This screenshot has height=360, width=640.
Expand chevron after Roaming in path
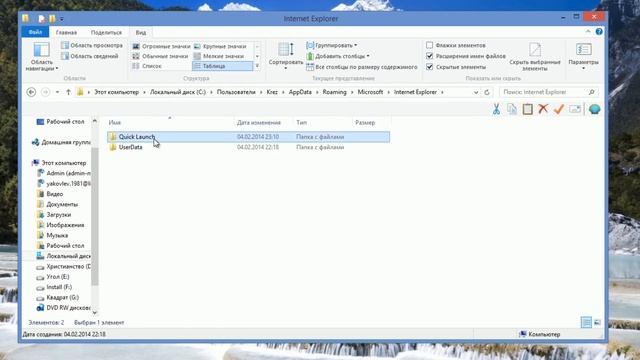[352, 92]
